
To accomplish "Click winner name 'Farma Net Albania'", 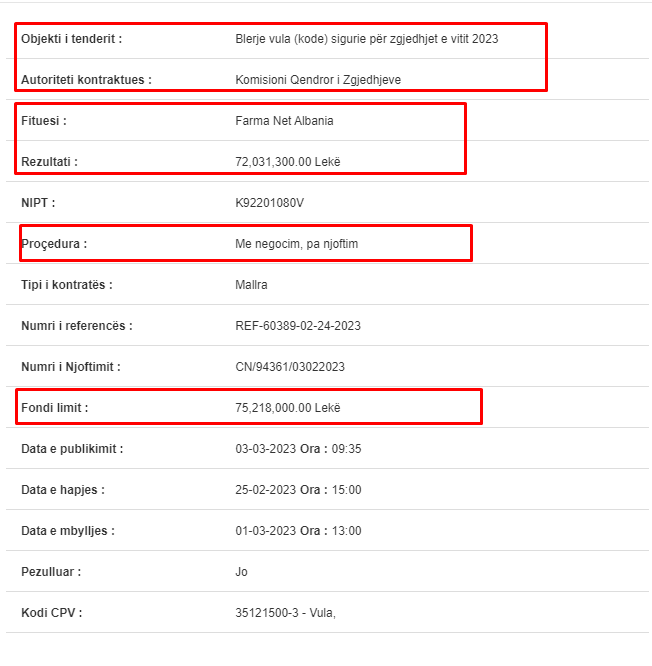I will coord(284,121).
